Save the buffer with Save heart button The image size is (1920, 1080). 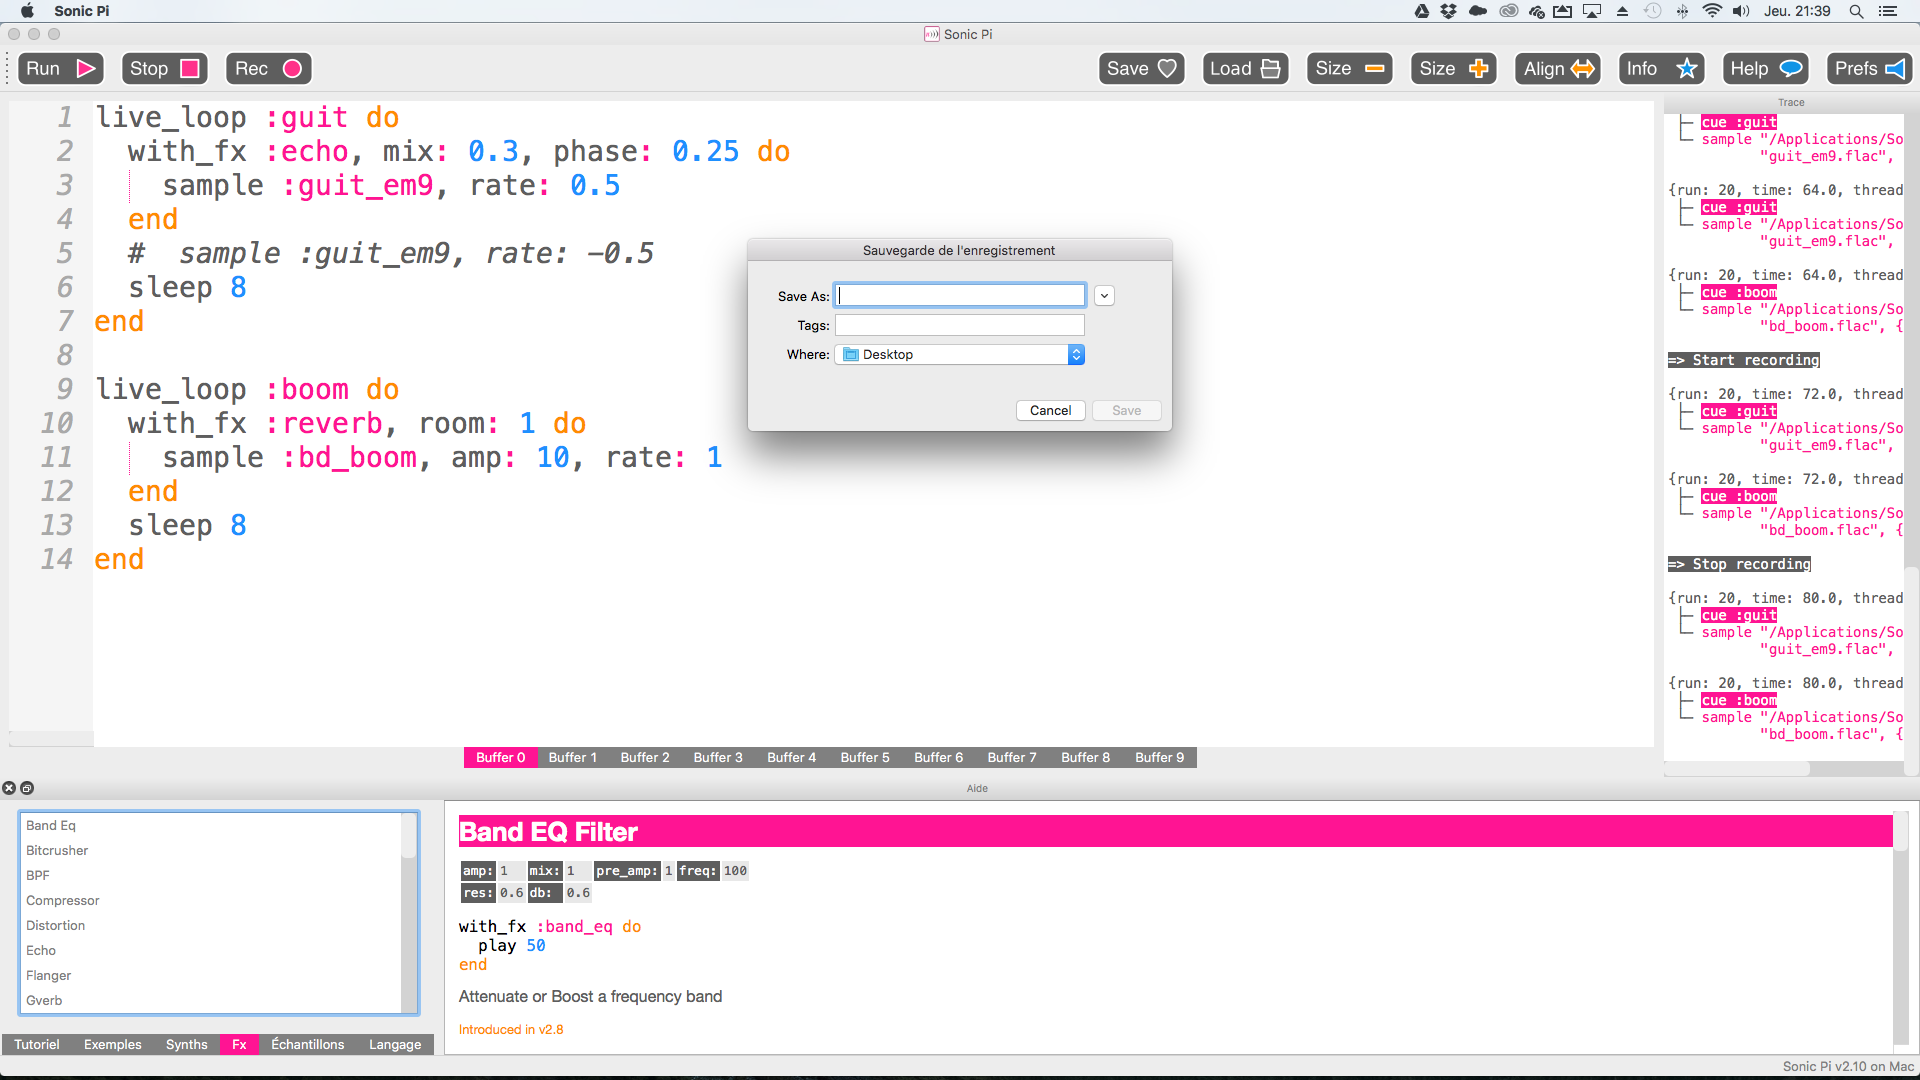click(1141, 68)
